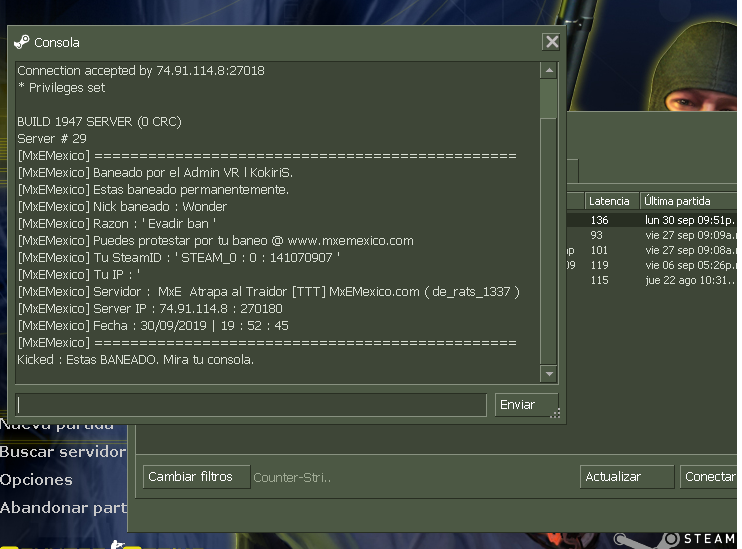Click console line 'Nick baneado : Wonder'
The width and height of the screenshot is (742, 549).
pyautogui.click(x=122, y=207)
